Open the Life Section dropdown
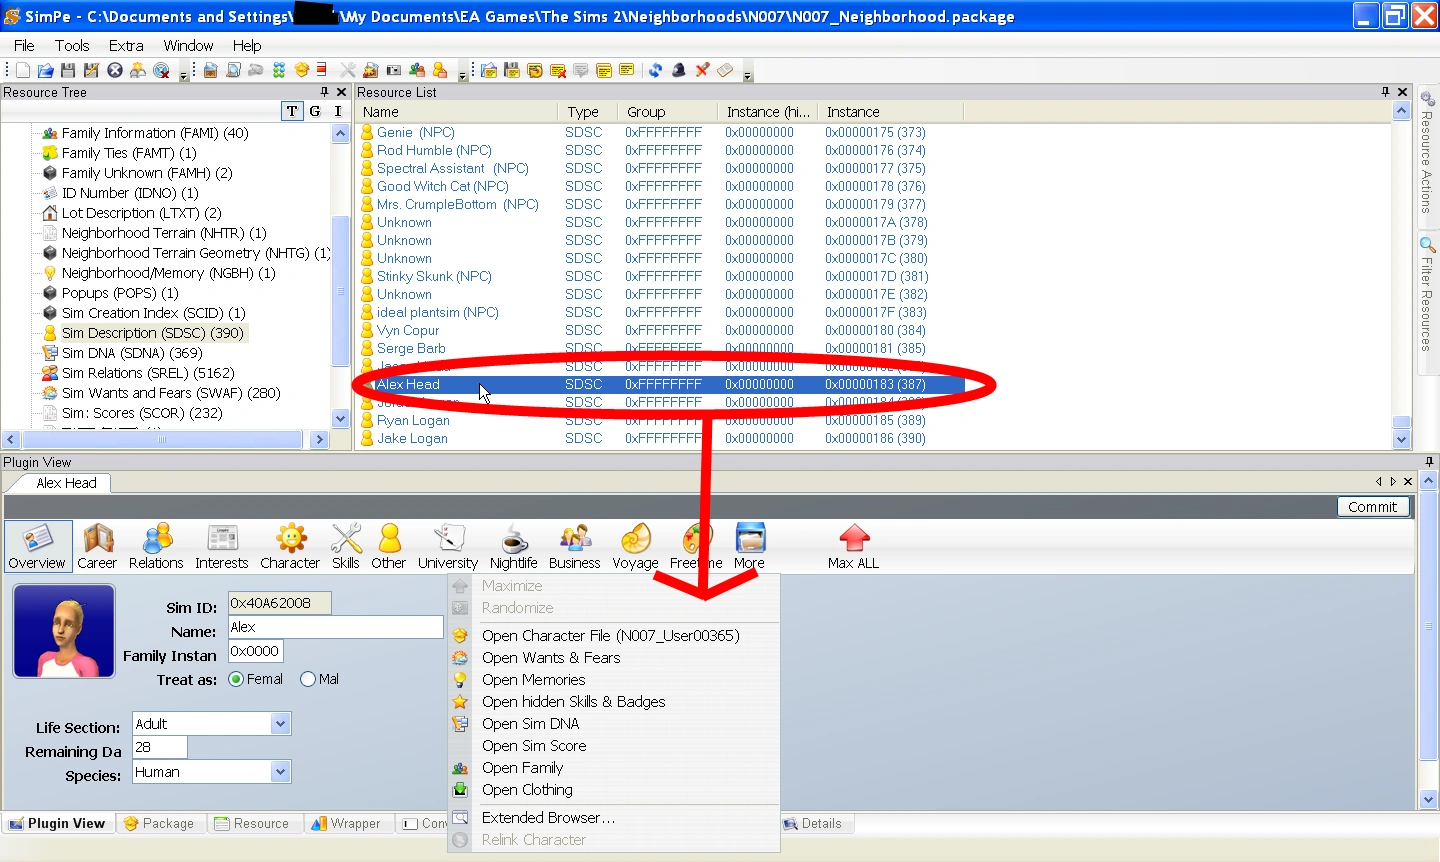Viewport: 1440px width, 862px height. click(280, 723)
